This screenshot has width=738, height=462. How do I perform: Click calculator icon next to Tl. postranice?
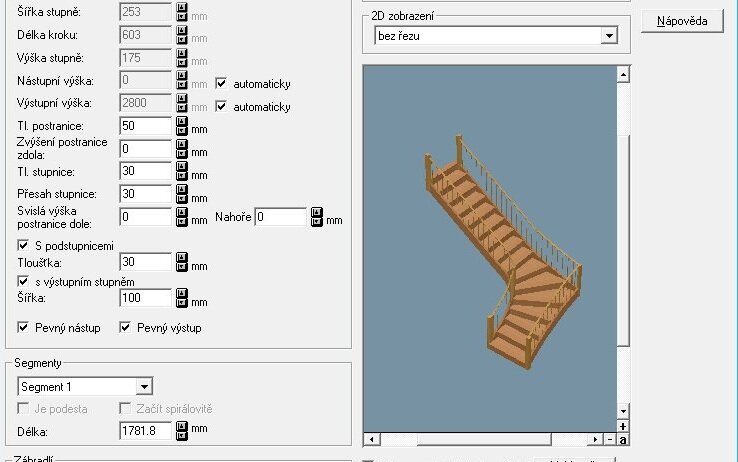coord(182,126)
